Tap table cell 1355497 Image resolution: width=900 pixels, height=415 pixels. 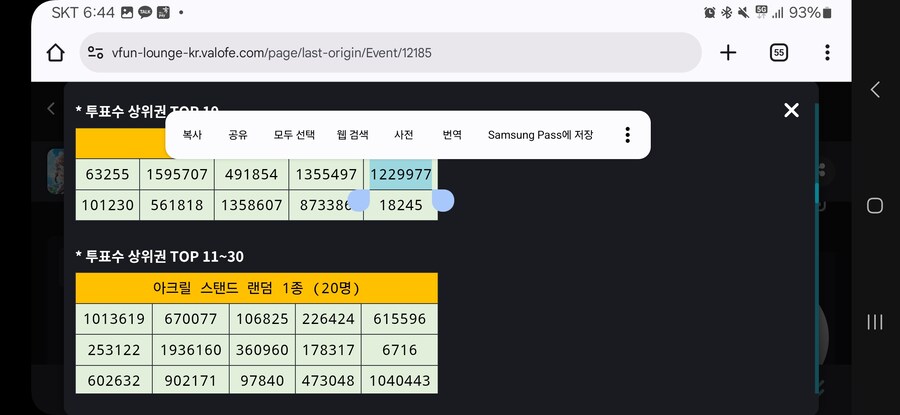(x=326, y=174)
